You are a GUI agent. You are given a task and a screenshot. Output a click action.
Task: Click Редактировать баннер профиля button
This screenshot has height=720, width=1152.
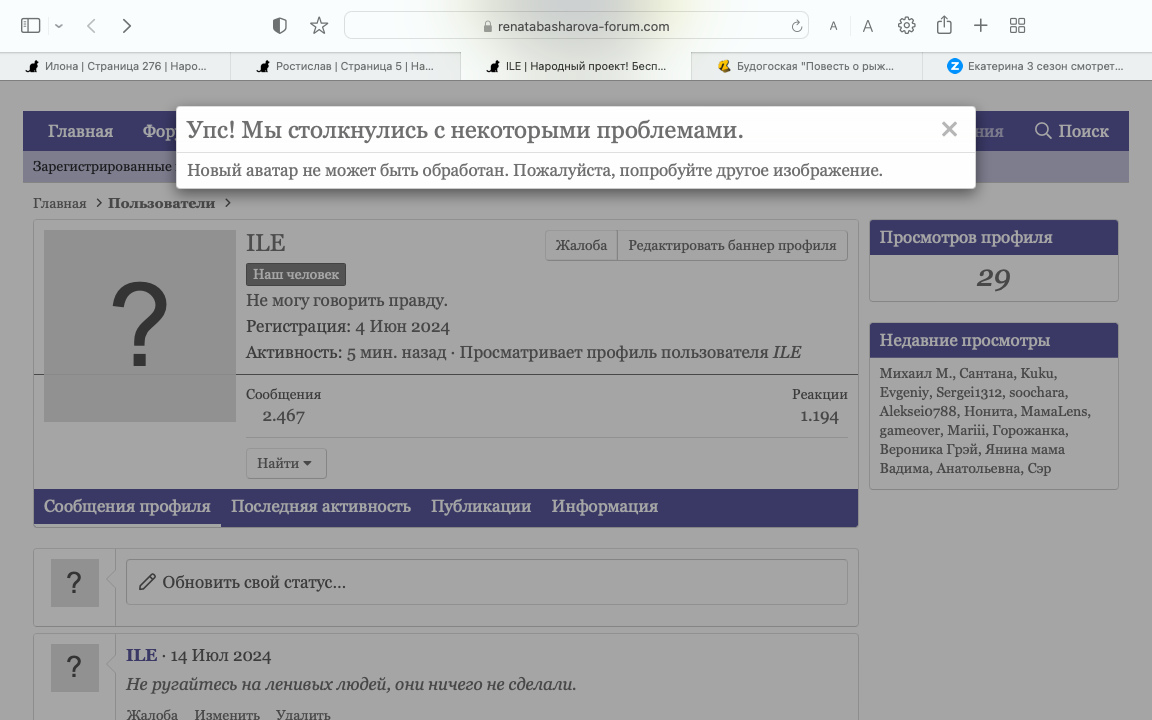tap(732, 245)
